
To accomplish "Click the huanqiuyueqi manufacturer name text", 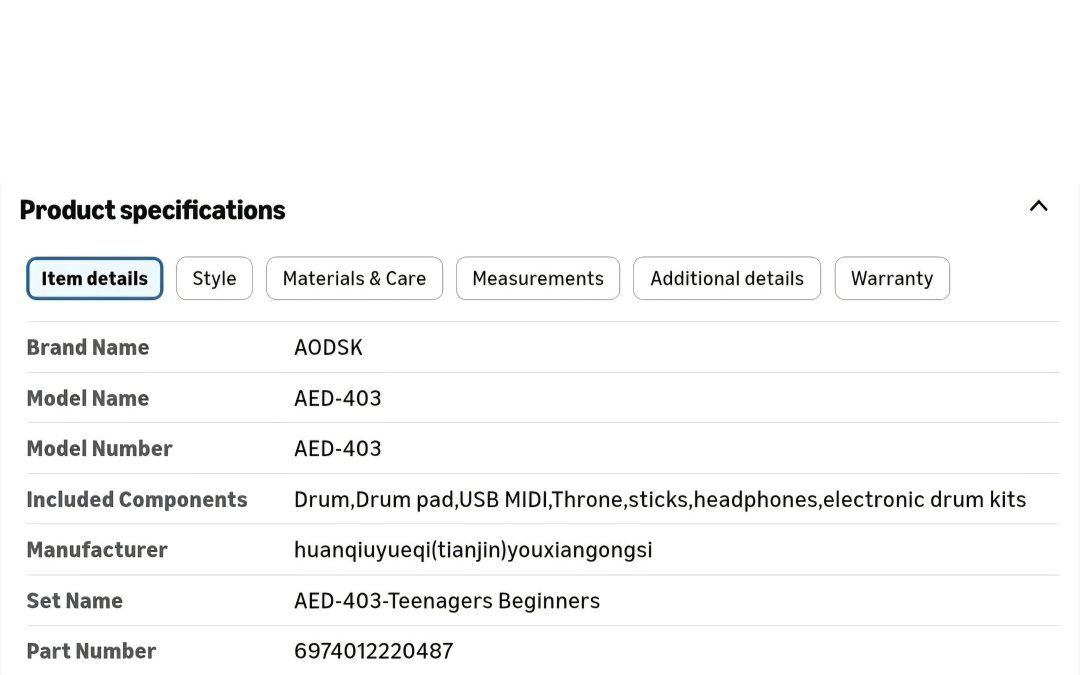I will (472, 550).
